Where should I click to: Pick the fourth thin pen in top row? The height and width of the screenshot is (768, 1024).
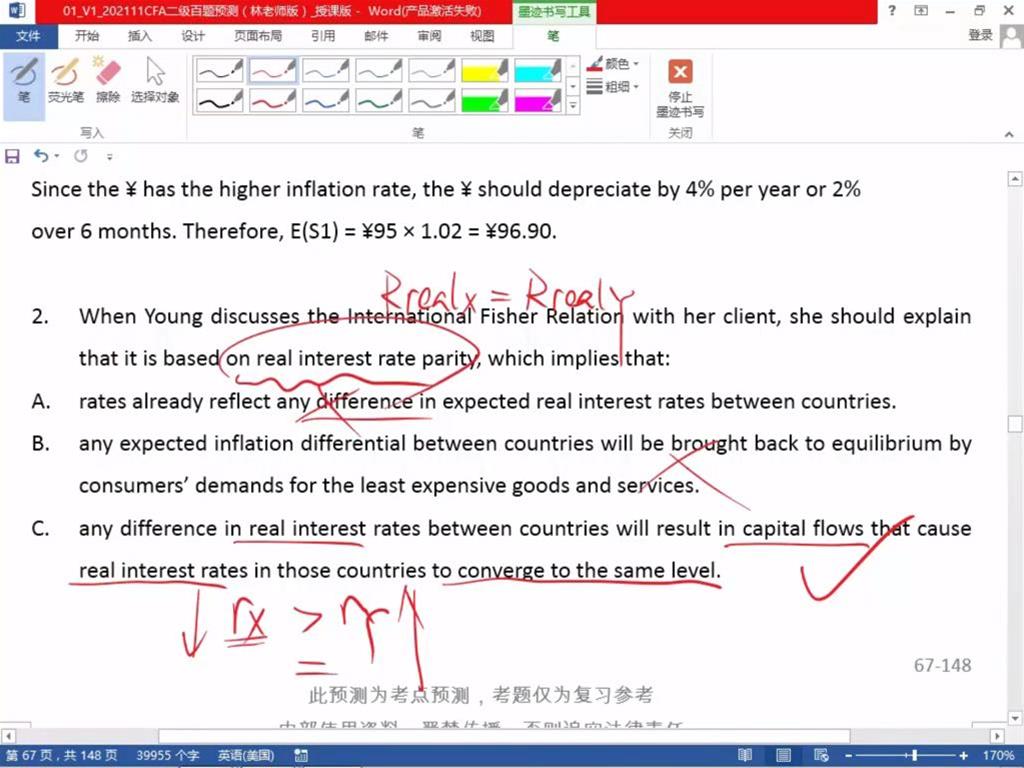(x=378, y=70)
